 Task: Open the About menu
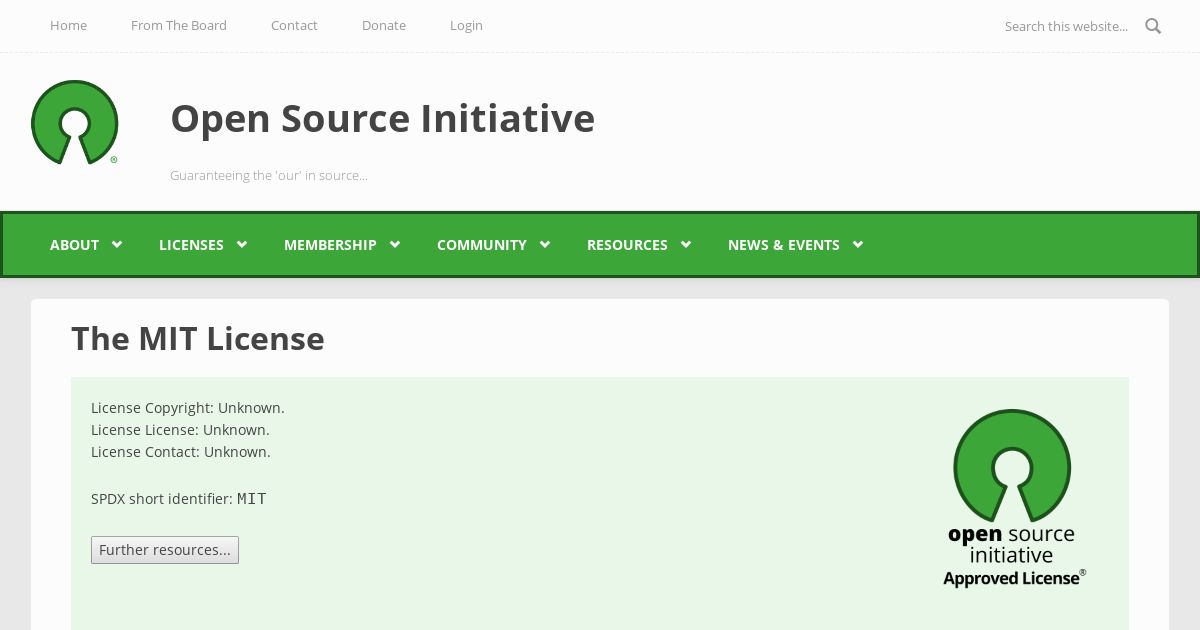coord(74,245)
